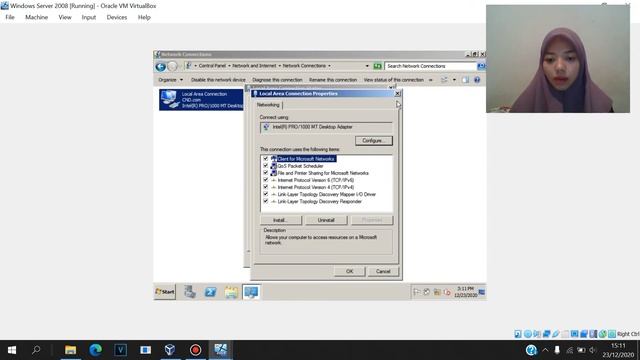Click Diagnose this connection
640x360 pixels.
click(277, 80)
